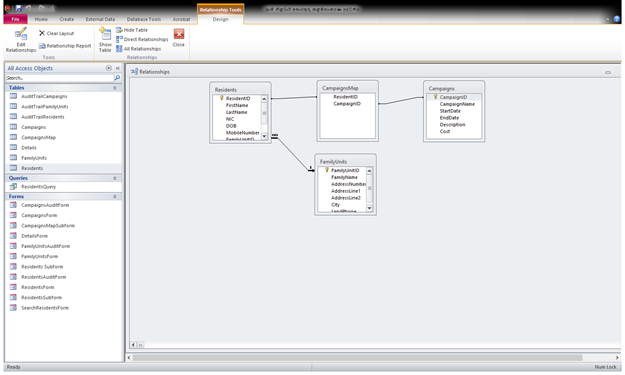625x375 pixels.
Task: Open the ResidentsForm form
Action: (x=37, y=287)
